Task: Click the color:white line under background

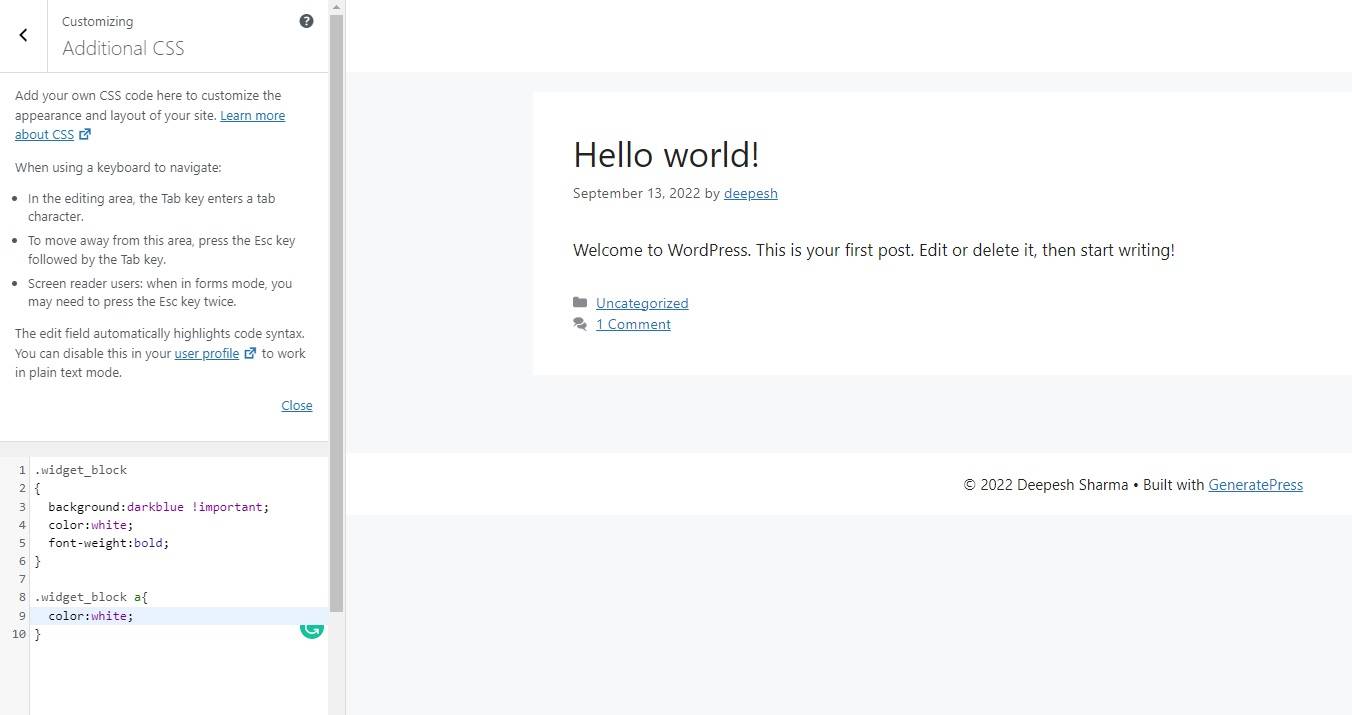Action: point(90,525)
